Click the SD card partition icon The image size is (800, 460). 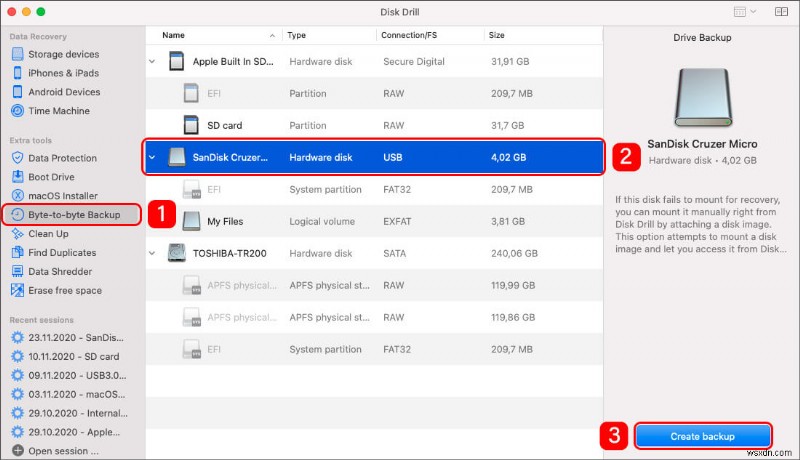click(x=191, y=125)
